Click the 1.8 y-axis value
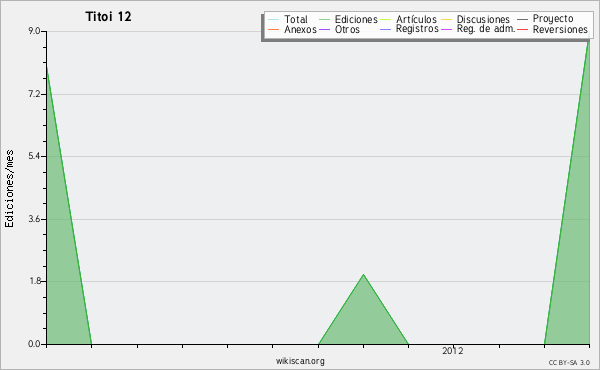600x370 pixels. [34, 281]
